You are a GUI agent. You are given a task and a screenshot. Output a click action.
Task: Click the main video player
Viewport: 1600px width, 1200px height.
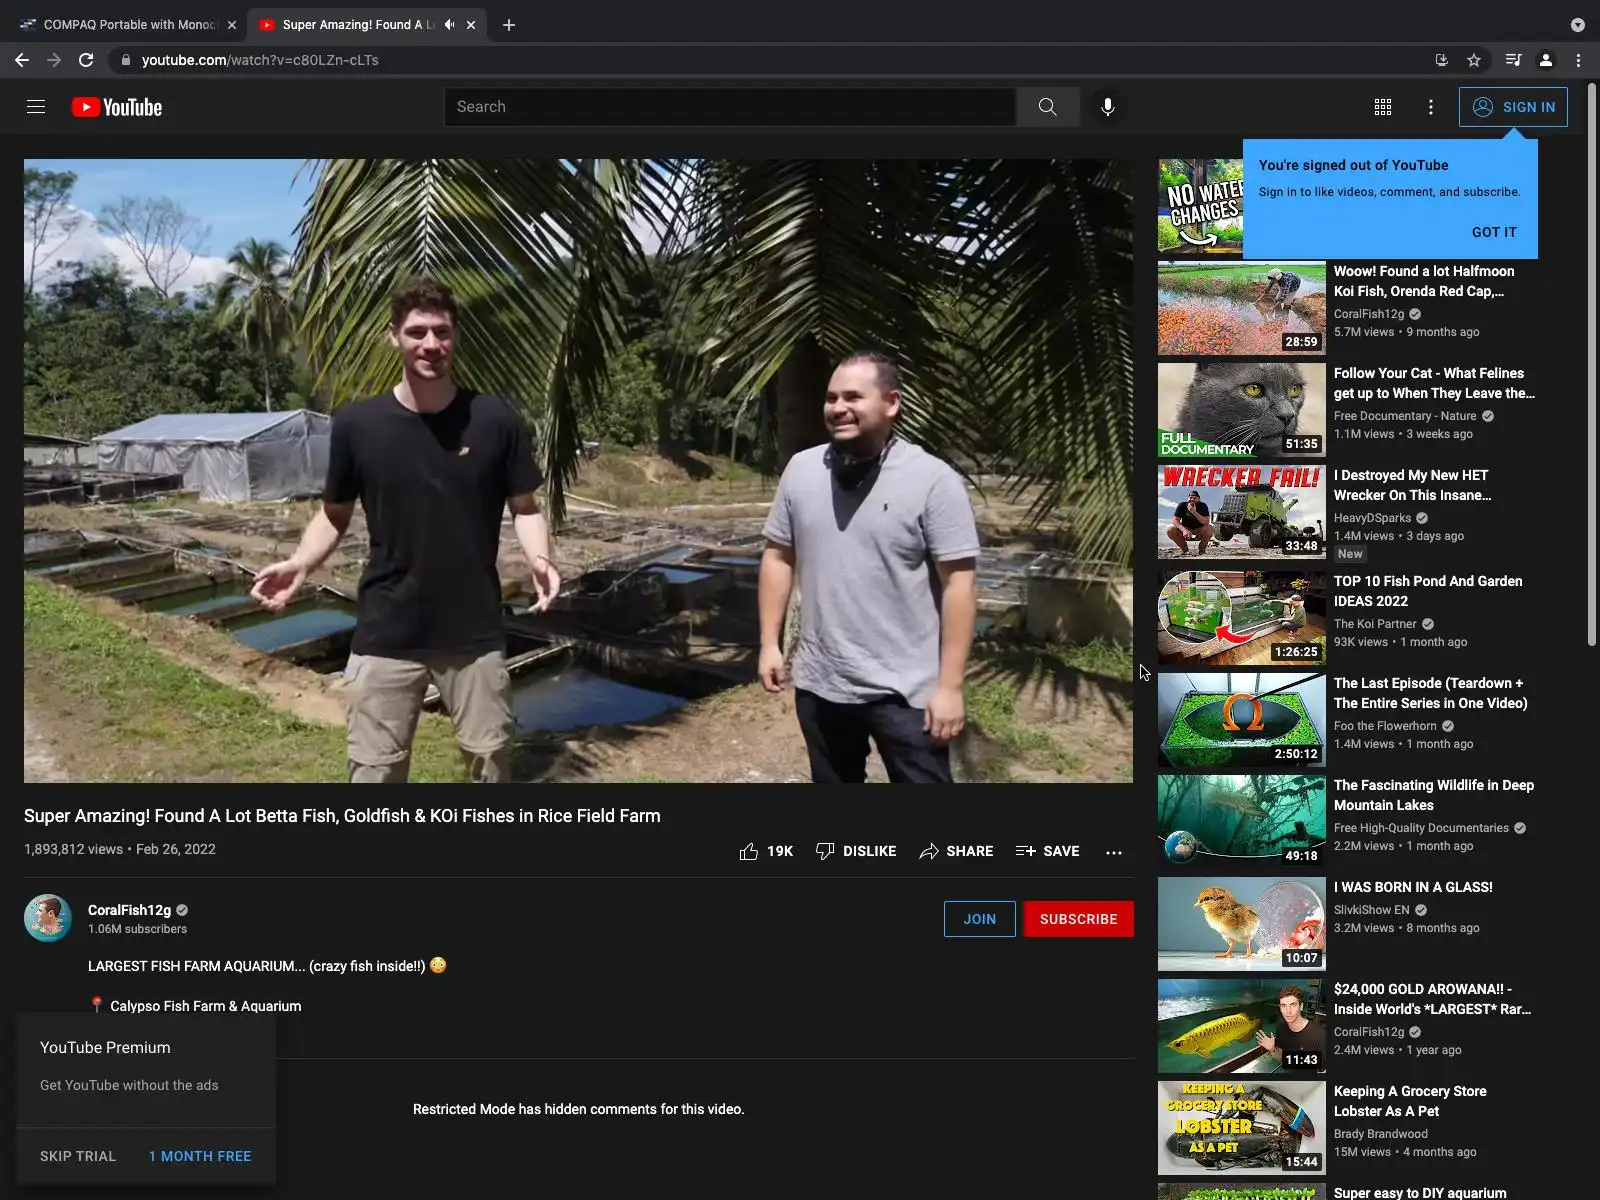(x=578, y=470)
